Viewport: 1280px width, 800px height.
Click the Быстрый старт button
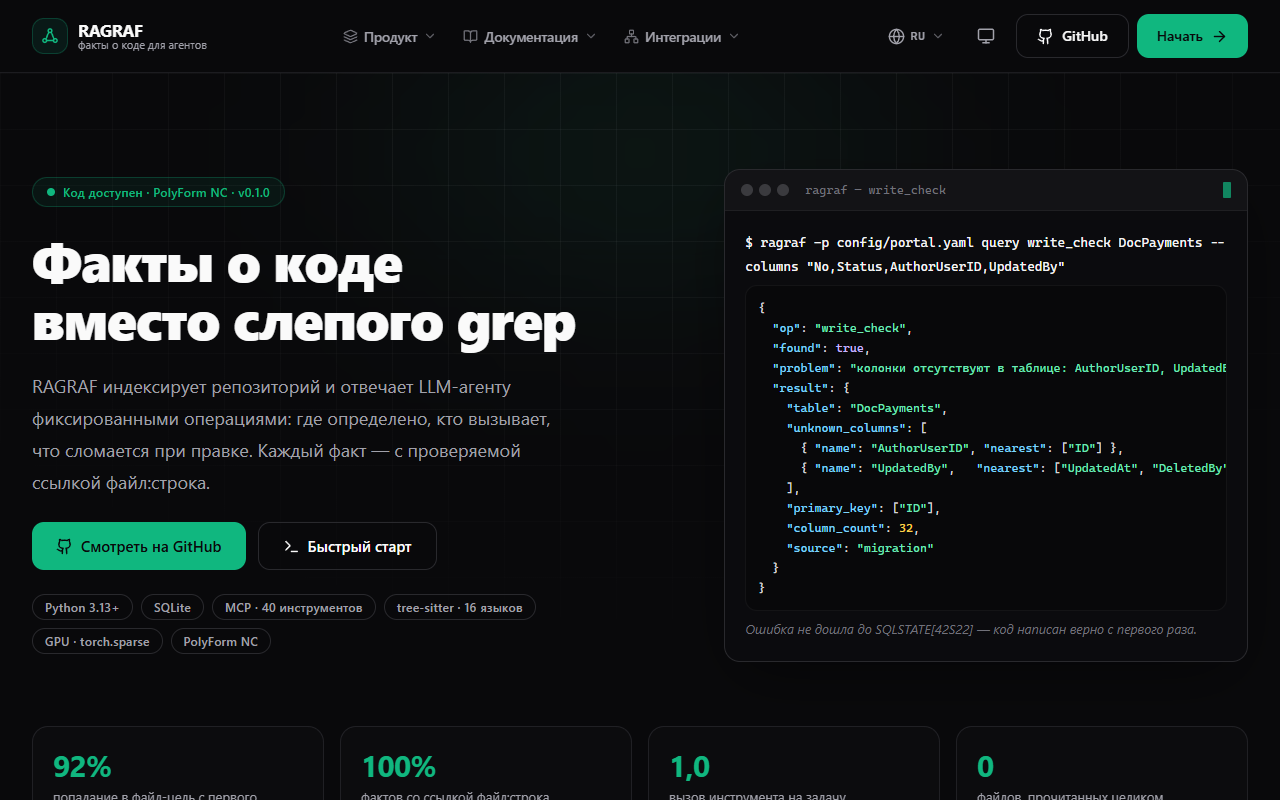(347, 546)
